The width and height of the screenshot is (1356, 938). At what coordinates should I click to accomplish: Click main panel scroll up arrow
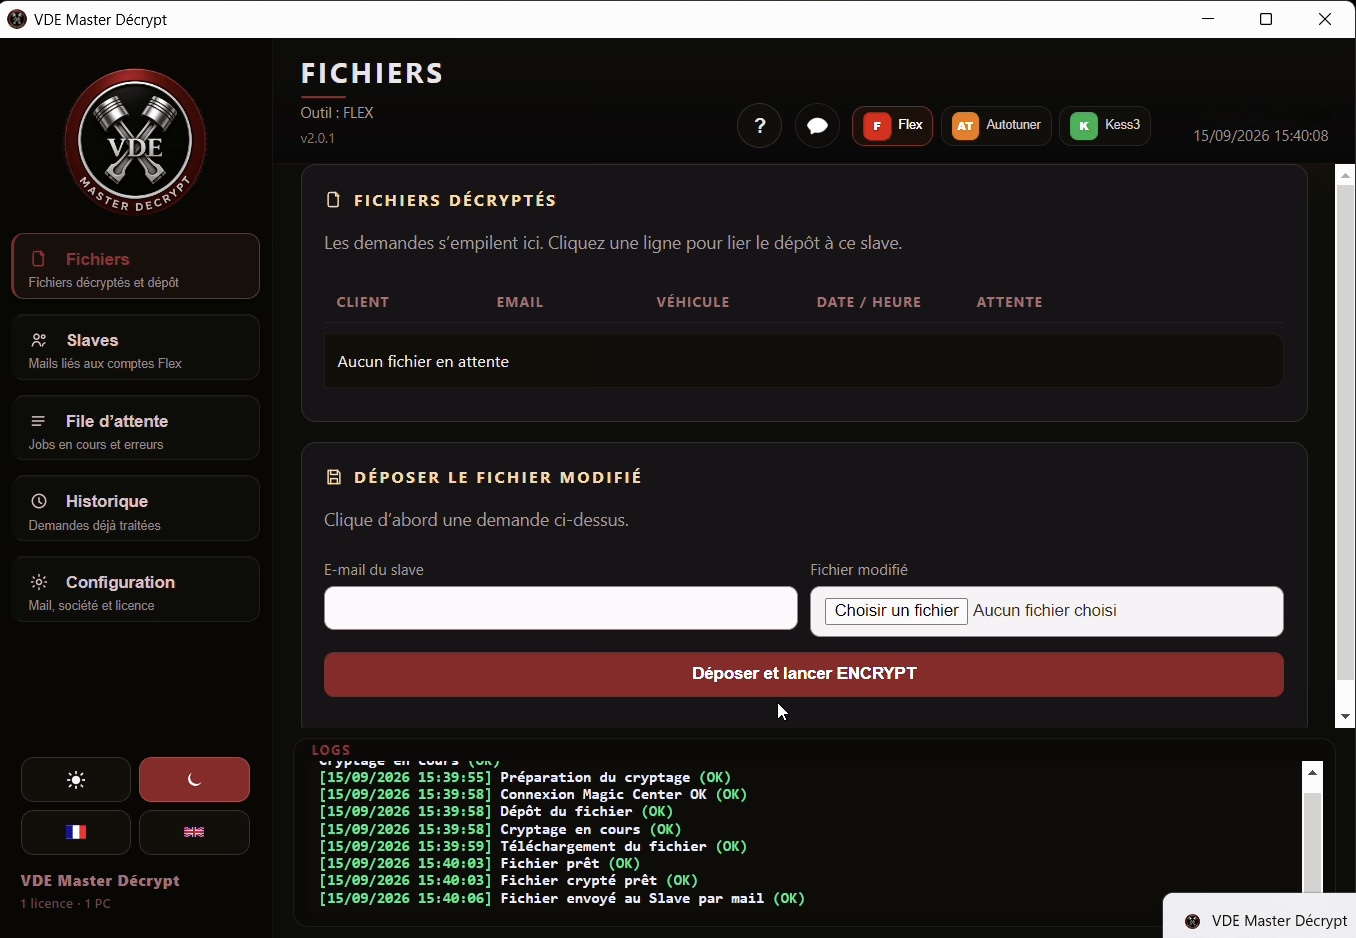pyautogui.click(x=1347, y=176)
